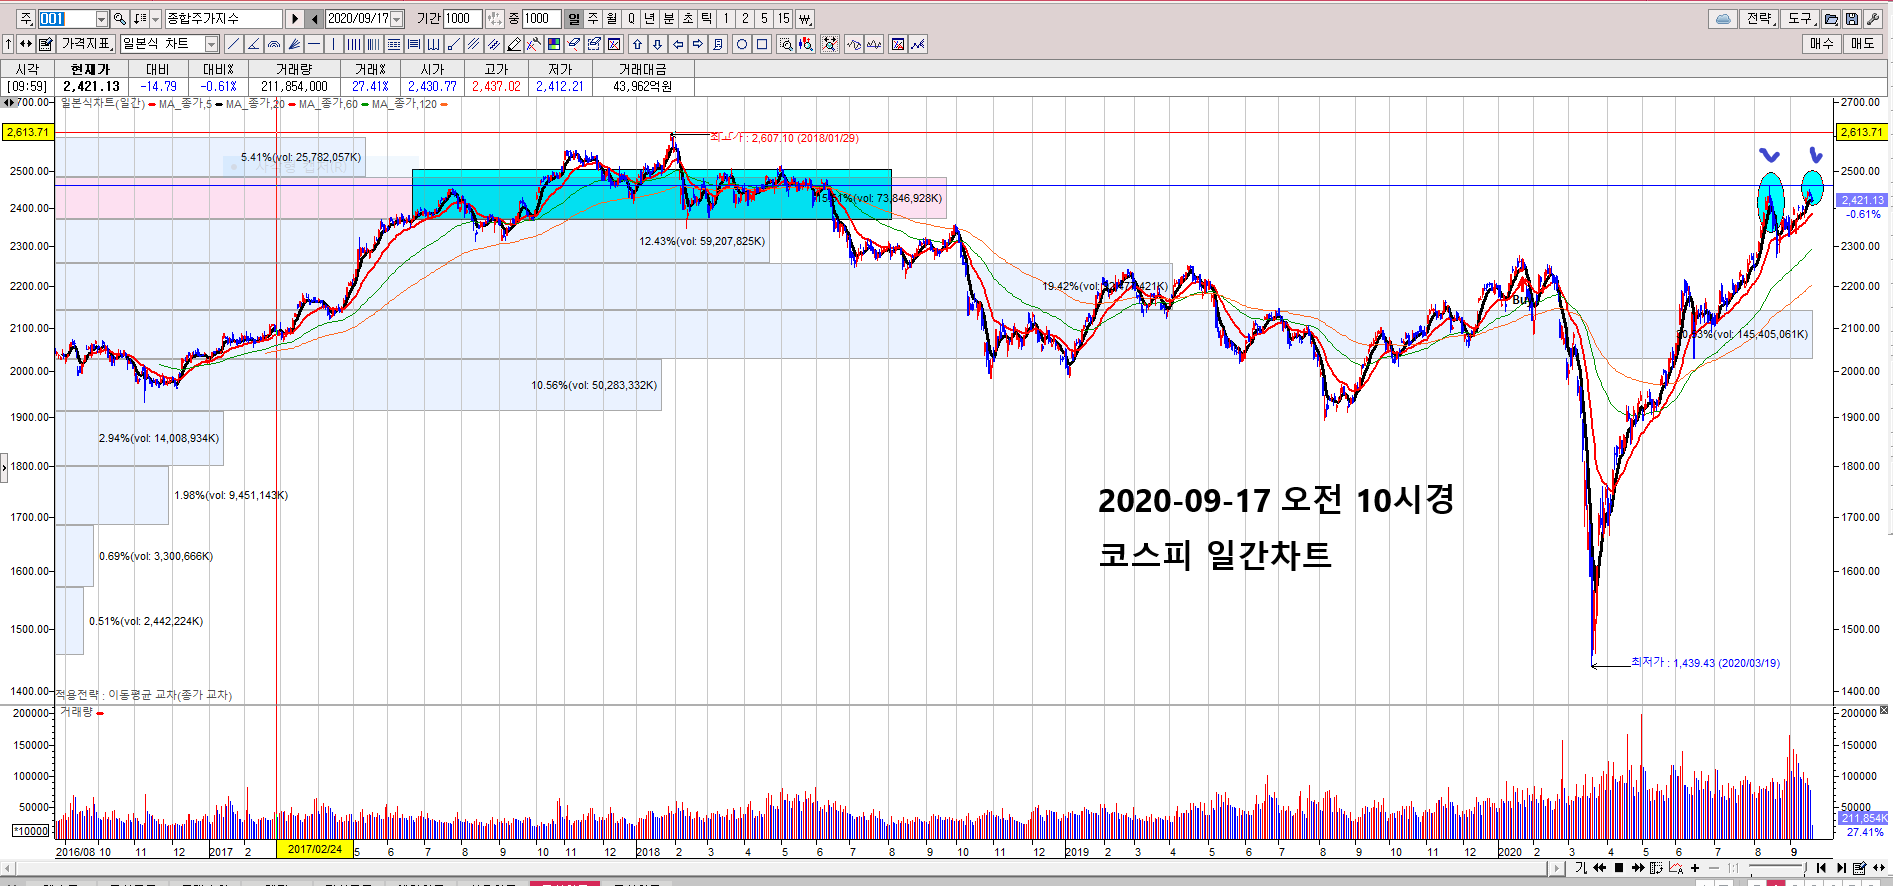Image resolution: width=1893 pixels, height=886 pixels.
Task: Open the date 2020/09/17 dropdown arrow
Action: click(x=397, y=19)
